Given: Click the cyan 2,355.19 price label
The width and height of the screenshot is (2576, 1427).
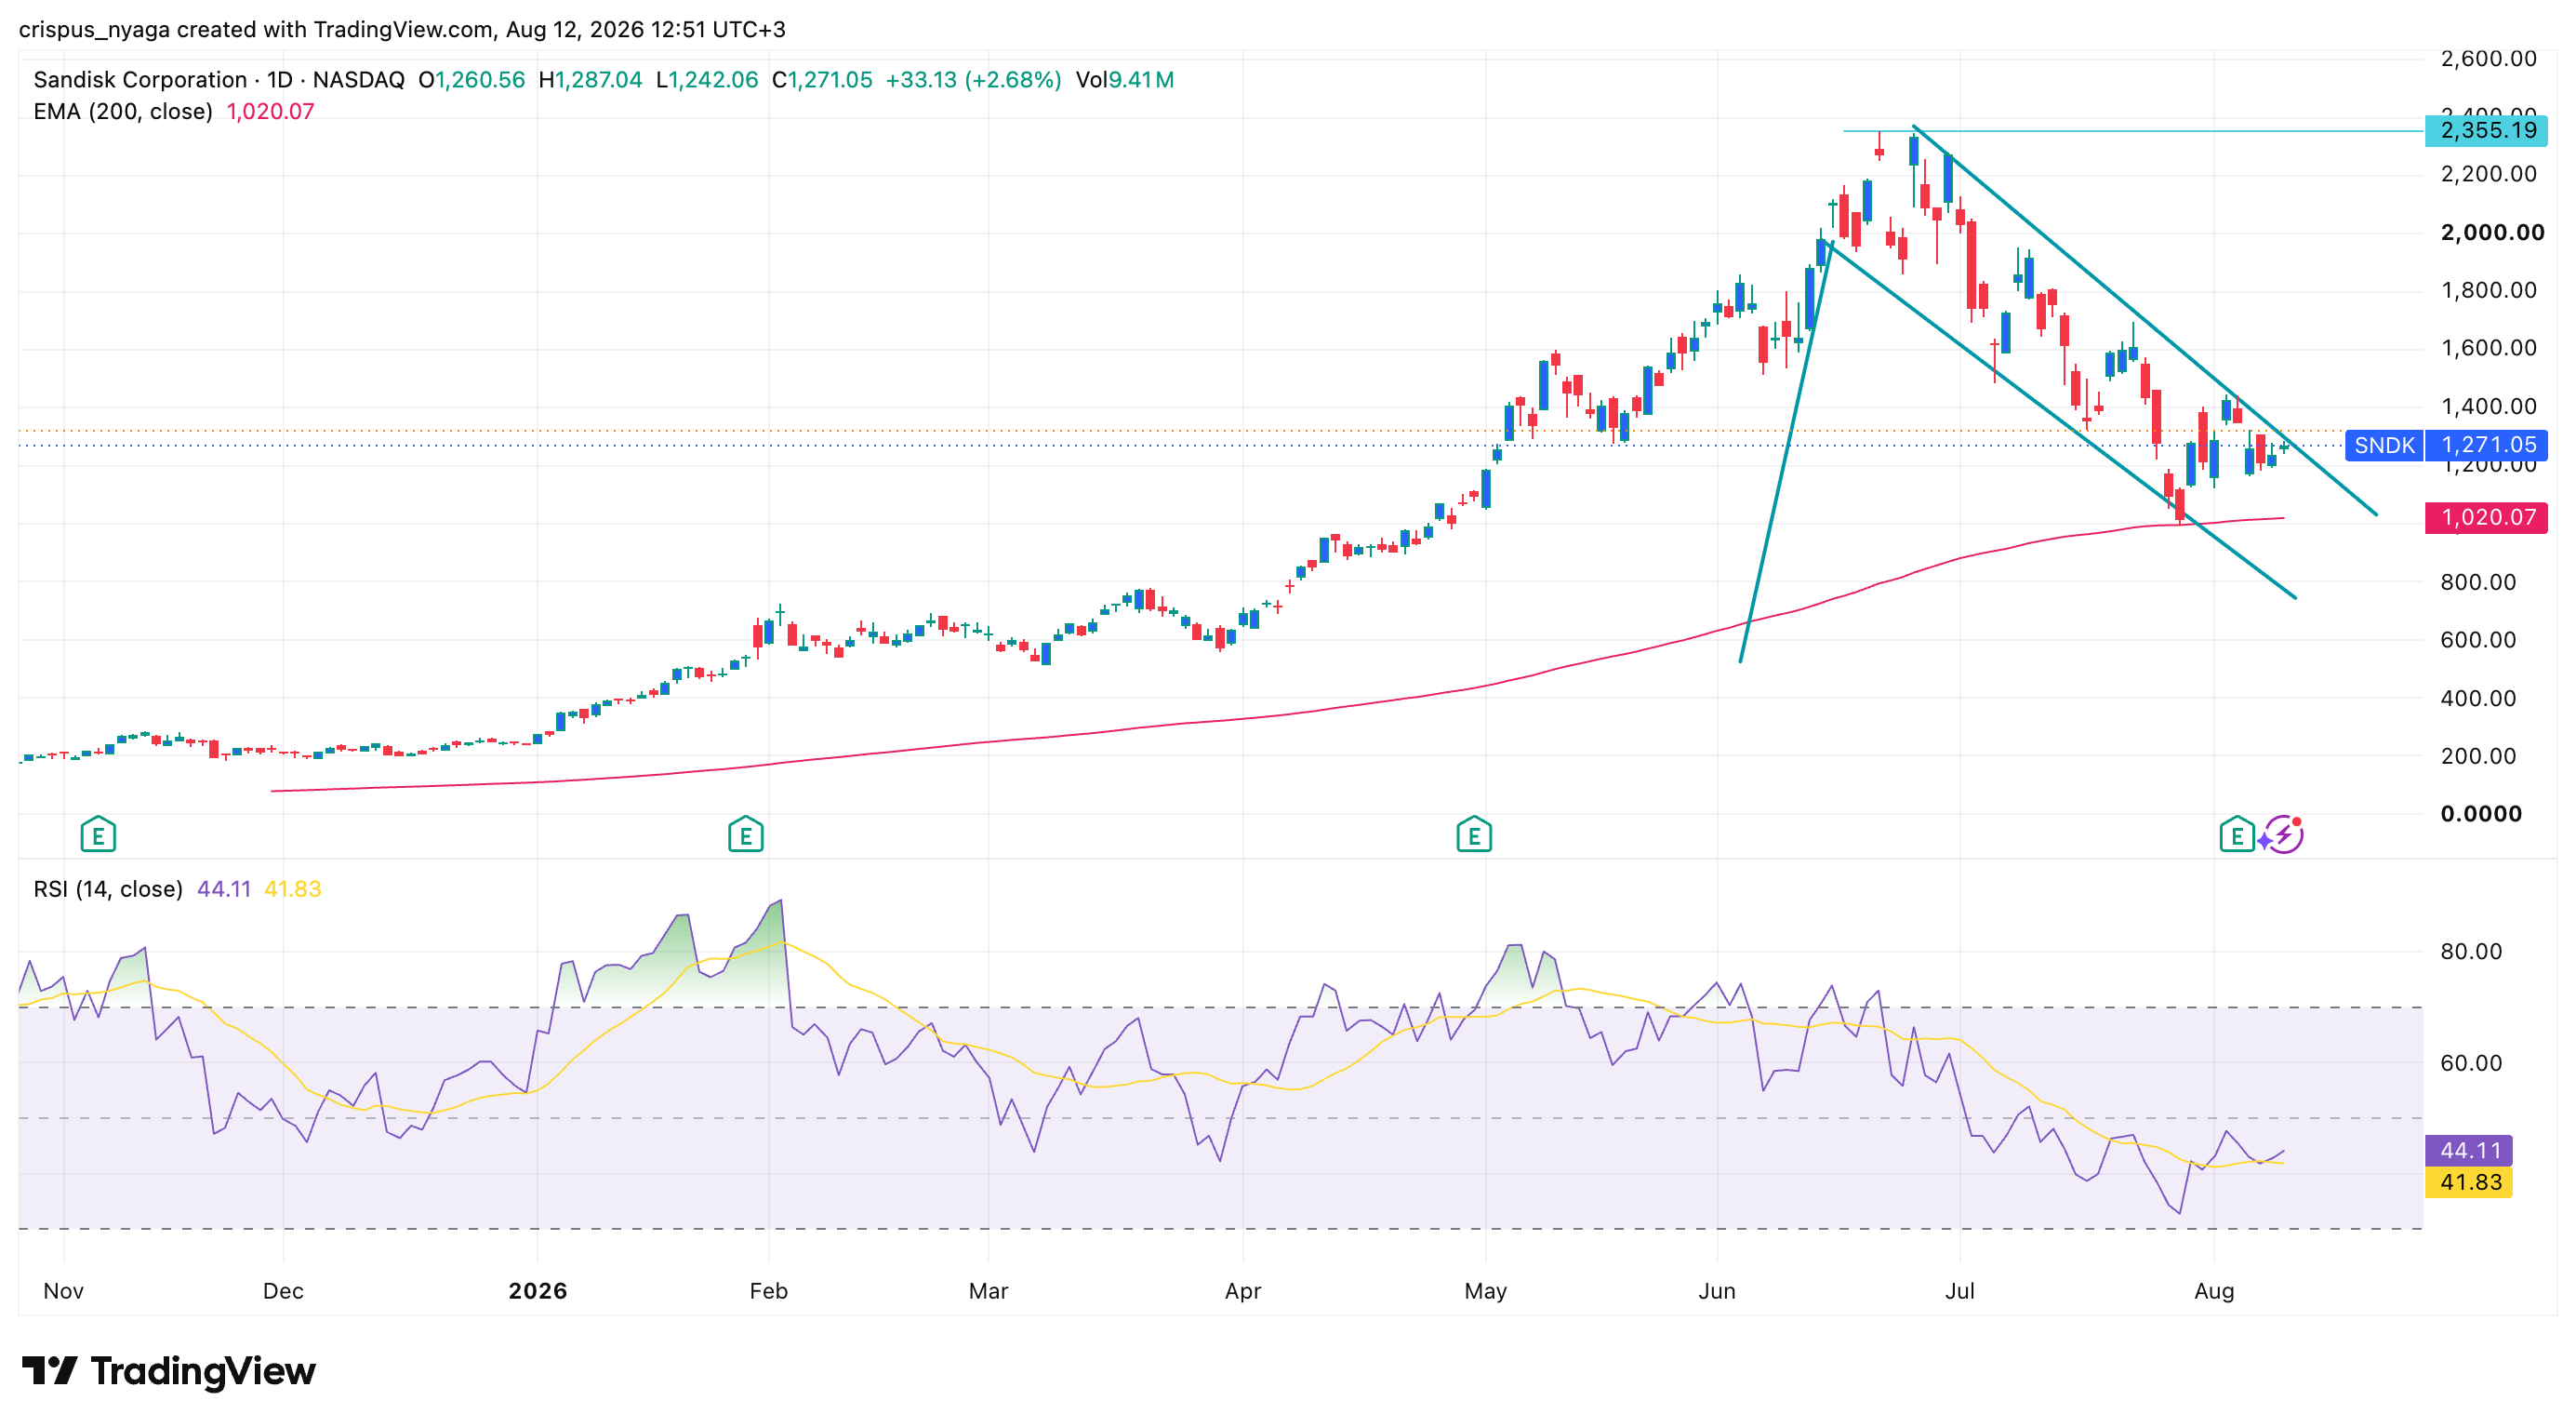Looking at the screenshot, I should 2486,130.
